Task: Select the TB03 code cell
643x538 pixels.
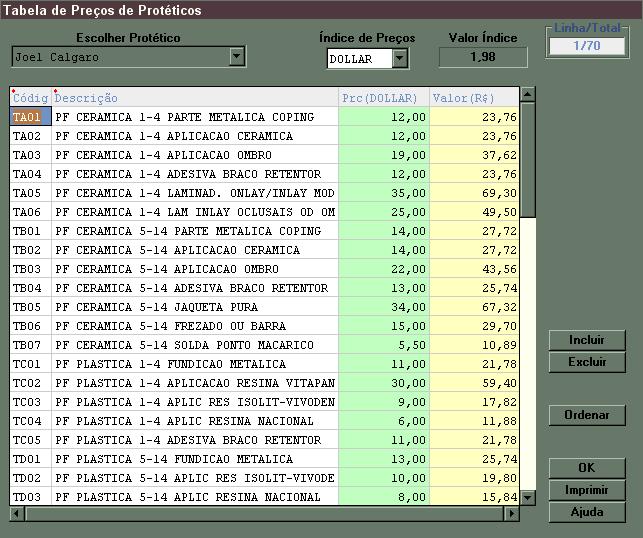Action: click(x=31, y=269)
